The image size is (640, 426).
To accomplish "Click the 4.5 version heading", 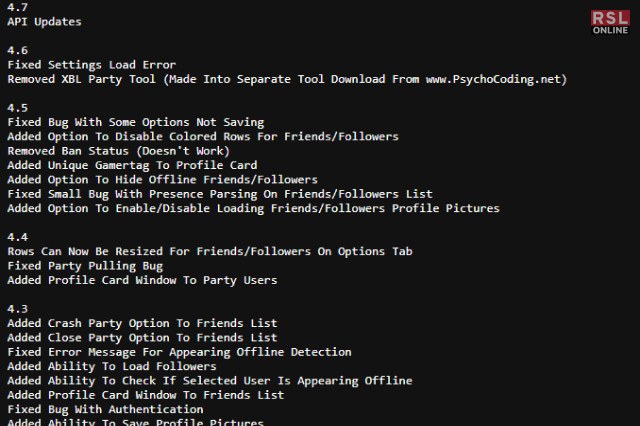I will pyautogui.click(x=17, y=108).
